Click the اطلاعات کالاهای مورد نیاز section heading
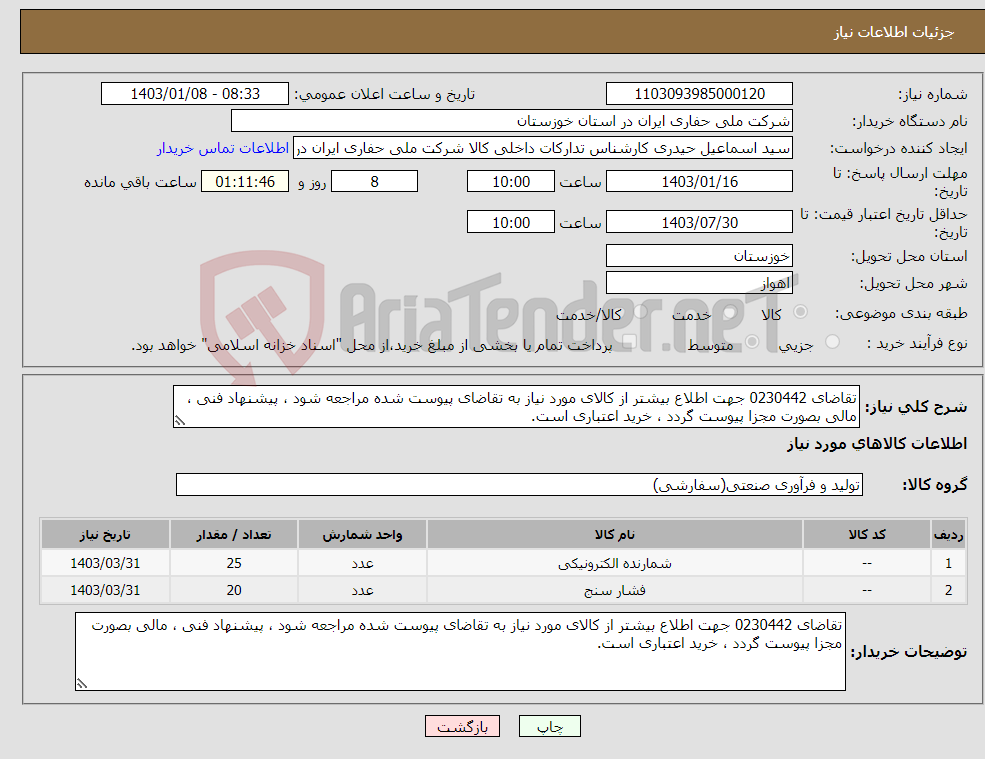Screen dimensions: 985x759 877,444
